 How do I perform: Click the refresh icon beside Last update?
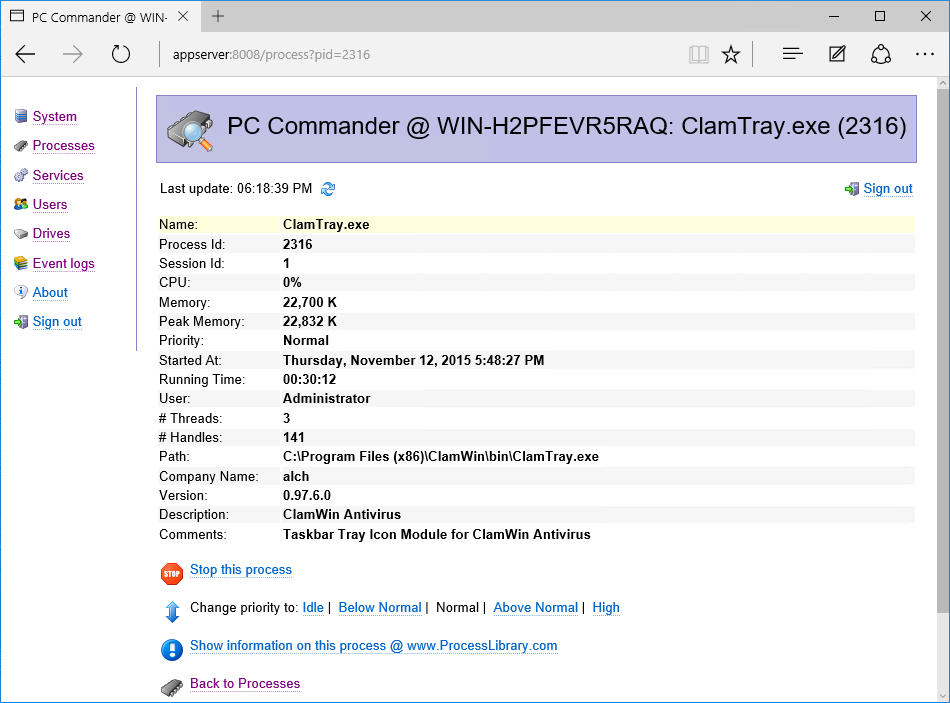(x=328, y=189)
